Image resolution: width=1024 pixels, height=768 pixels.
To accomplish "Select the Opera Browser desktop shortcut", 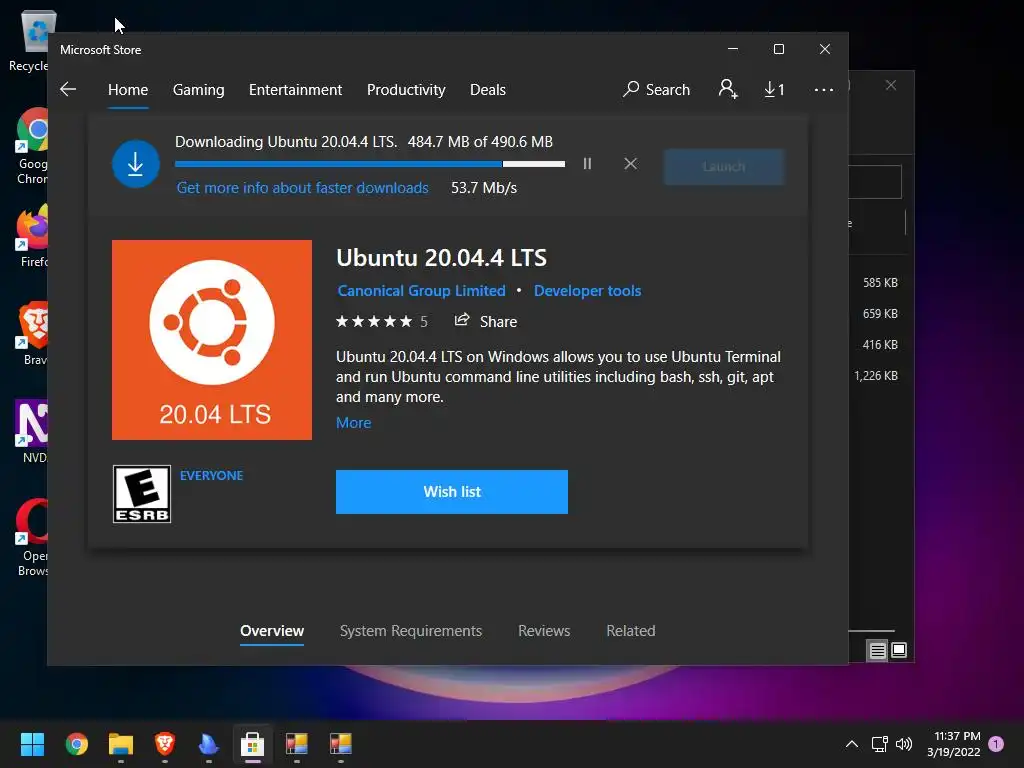I will coord(32,538).
